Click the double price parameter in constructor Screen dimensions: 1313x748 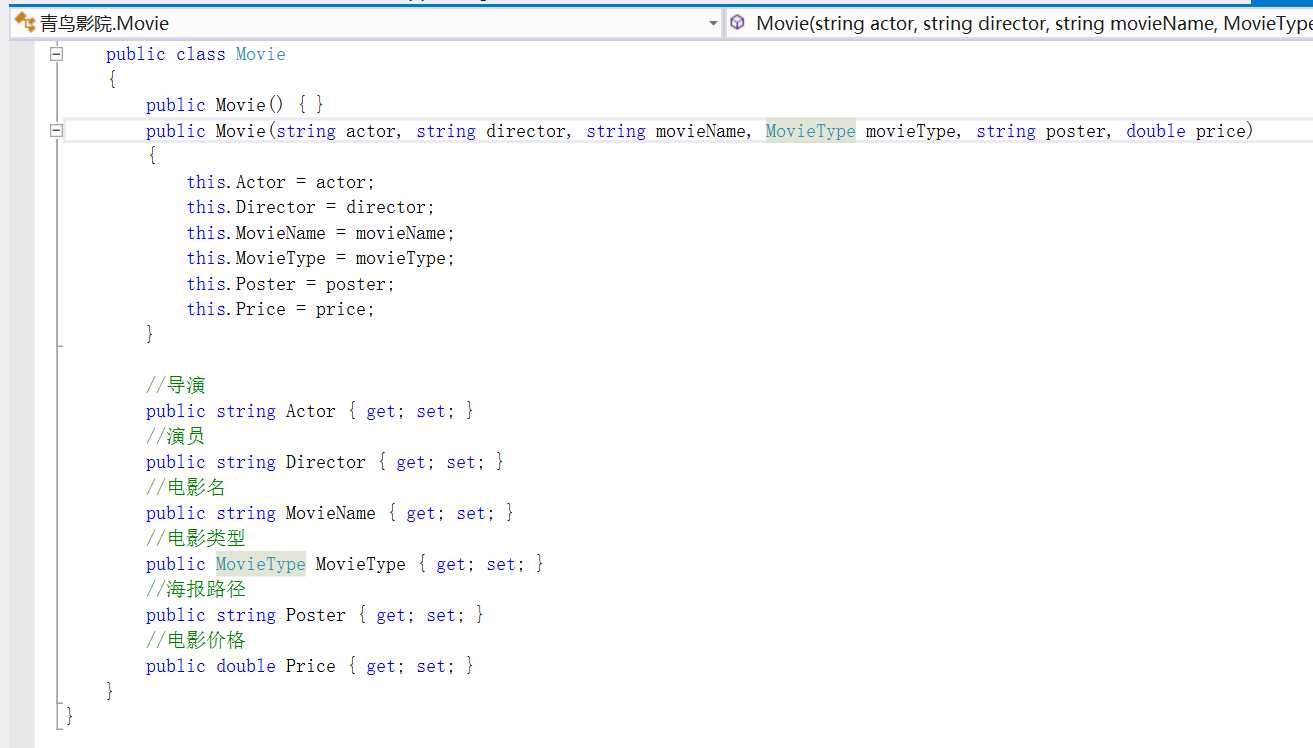pos(1186,131)
